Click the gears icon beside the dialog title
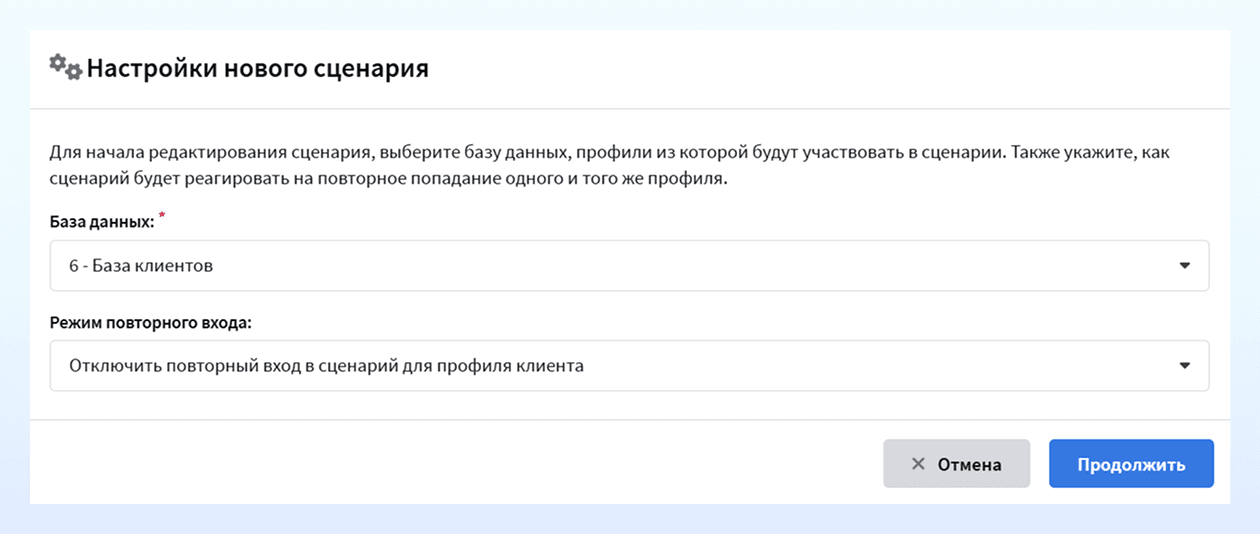The width and height of the screenshot is (1260, 534). click(x=66, y=67)
